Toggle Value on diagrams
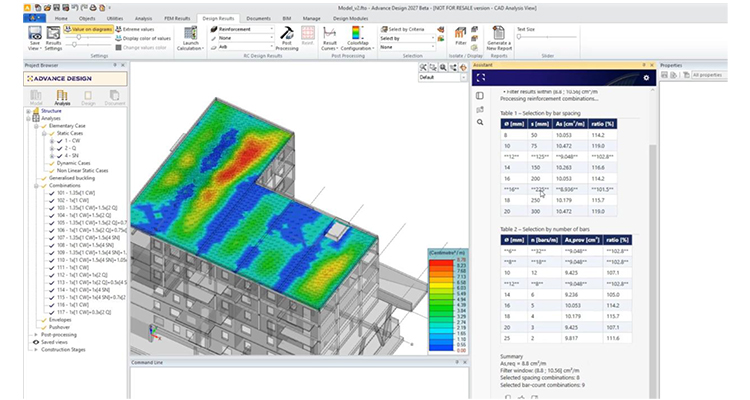The width and height of the screenshot is (750, 400). pyautogui.click(x=89, y=30)
